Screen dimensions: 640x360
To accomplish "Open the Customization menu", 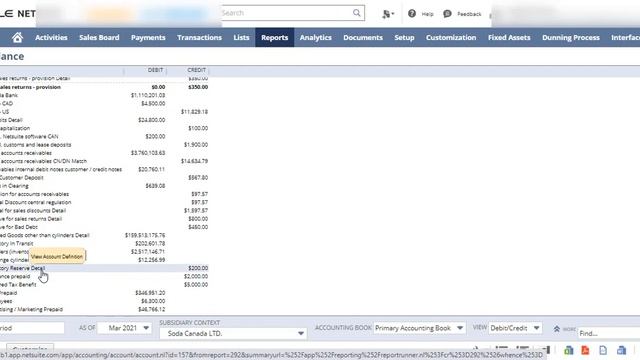I will point(451,38).
